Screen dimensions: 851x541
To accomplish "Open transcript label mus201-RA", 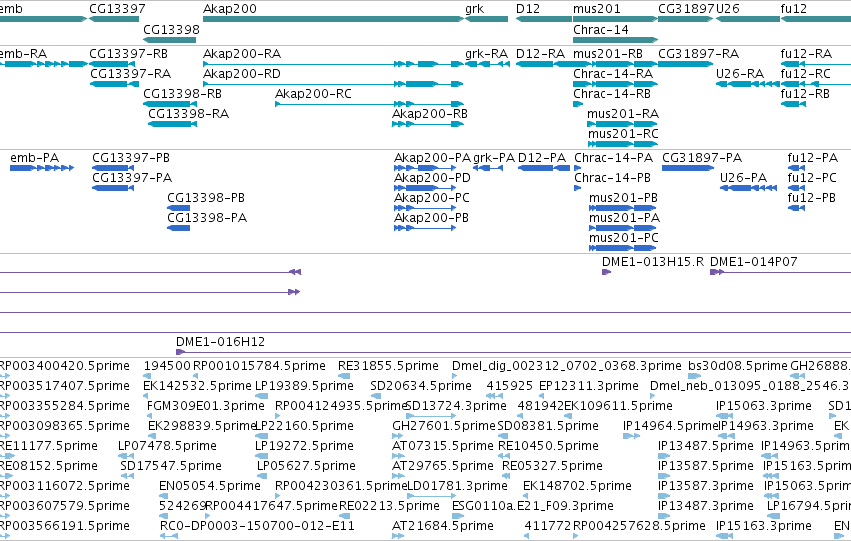I will point(623,114).
